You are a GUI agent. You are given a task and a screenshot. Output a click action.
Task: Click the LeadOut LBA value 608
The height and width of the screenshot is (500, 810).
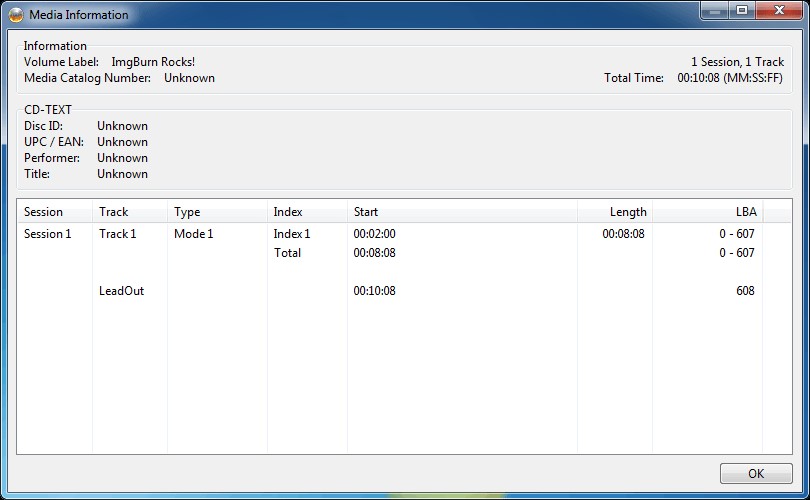[744, 291]
